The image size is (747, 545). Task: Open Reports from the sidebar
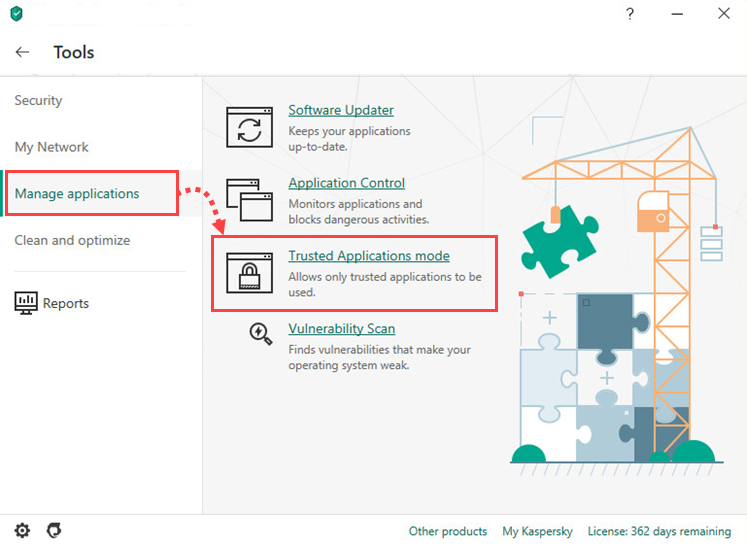pyautogui.click(x=66, y=303)
